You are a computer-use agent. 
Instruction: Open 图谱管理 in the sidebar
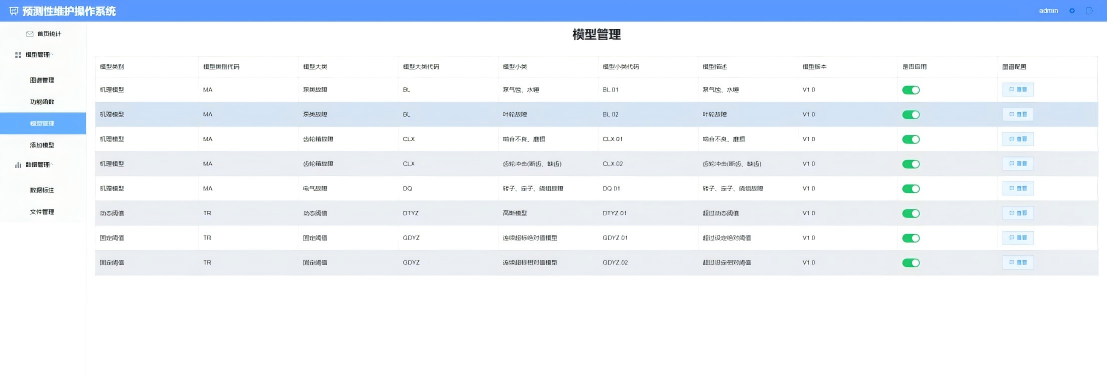pos(42,80)
